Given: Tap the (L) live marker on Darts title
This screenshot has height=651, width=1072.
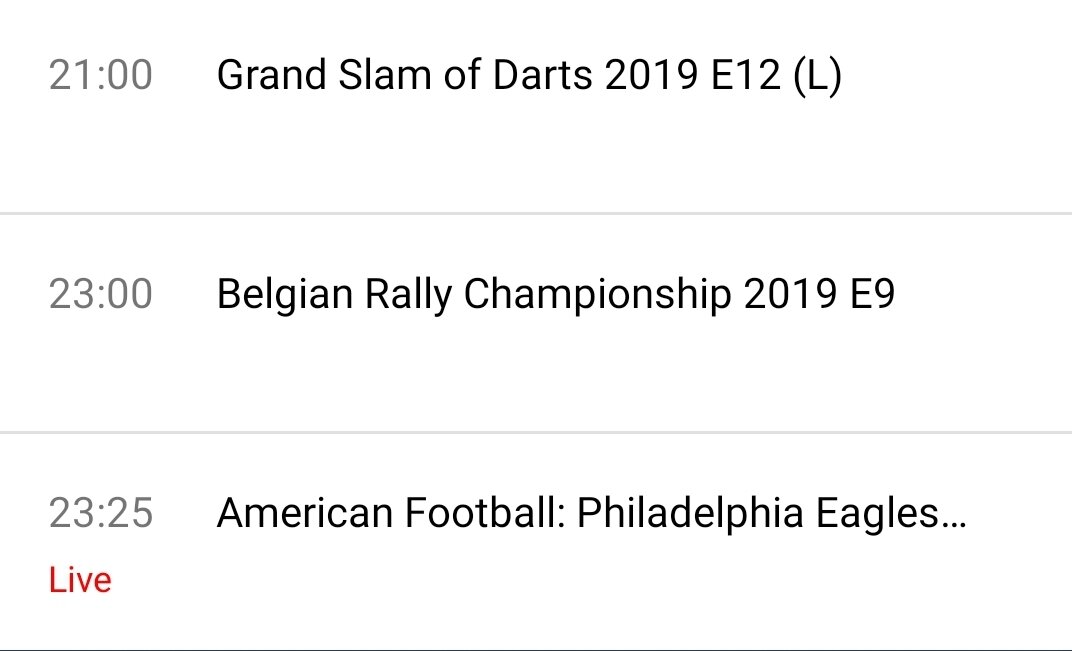Looking at the screenshot, I should pyautogui.click(x=817, y=76).
